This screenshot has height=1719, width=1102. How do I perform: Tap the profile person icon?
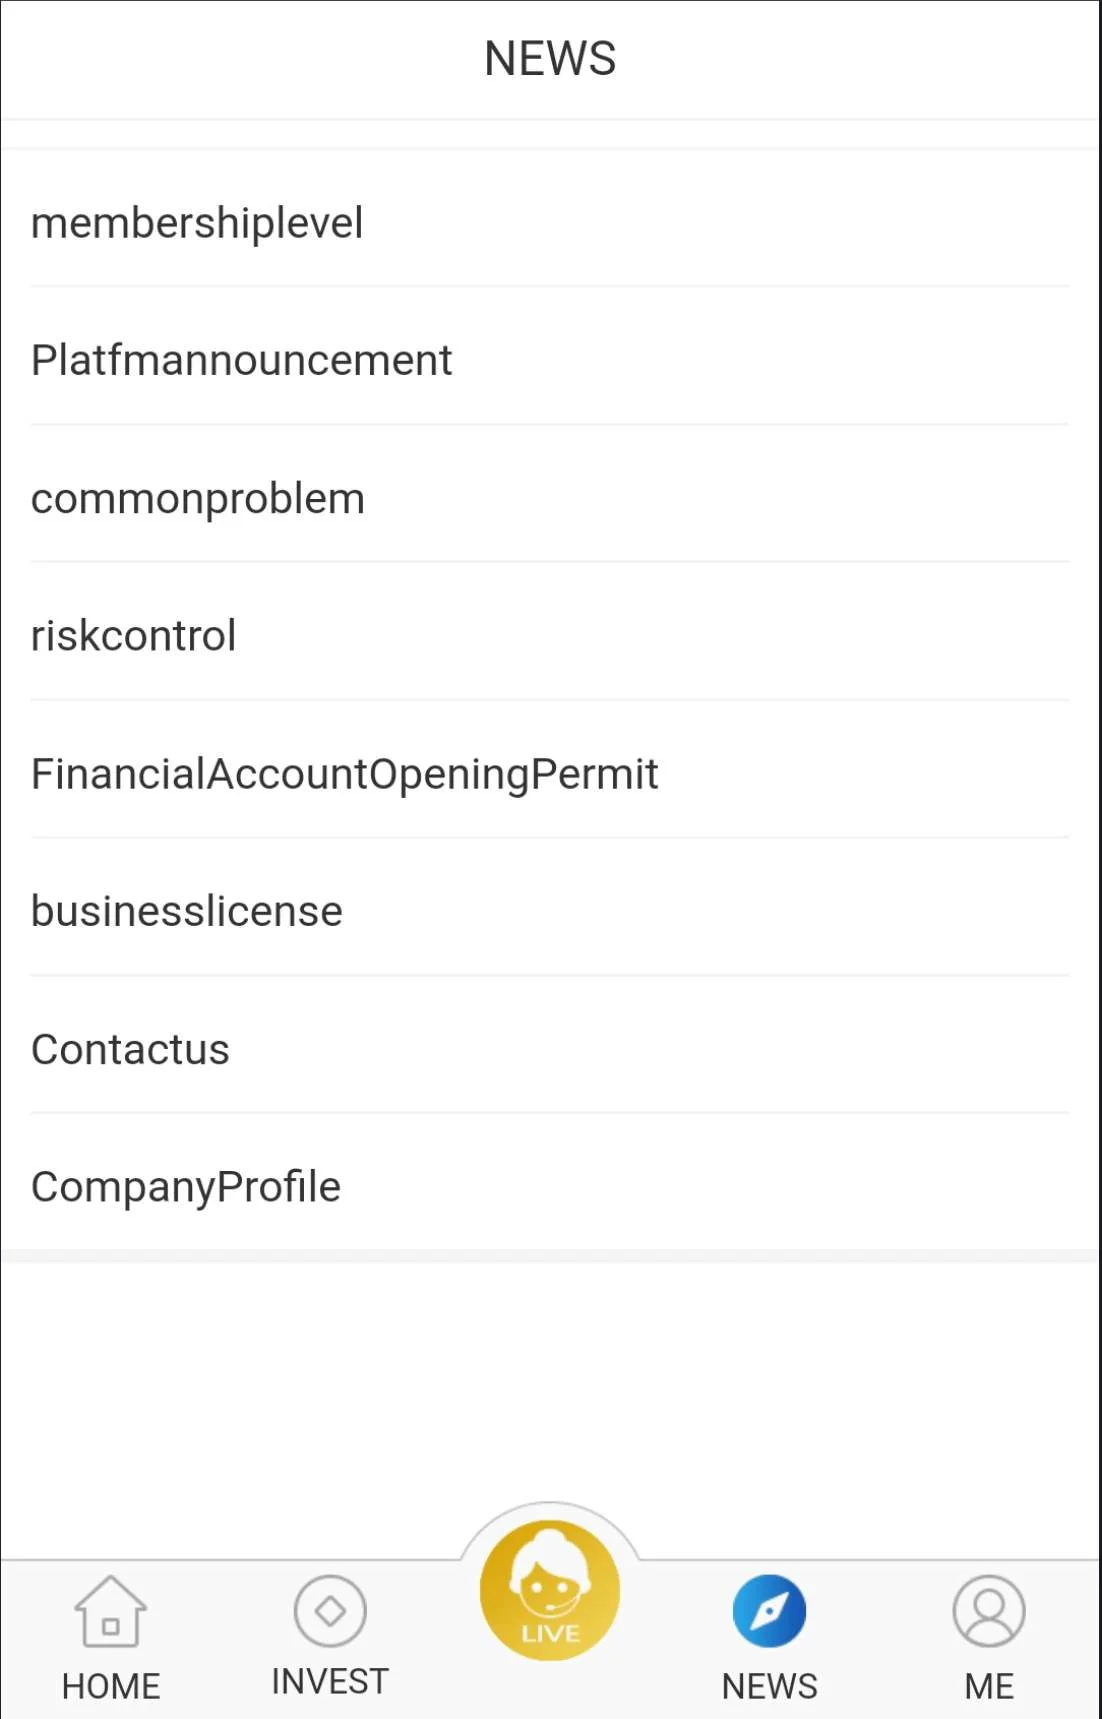coord(989,1611)
